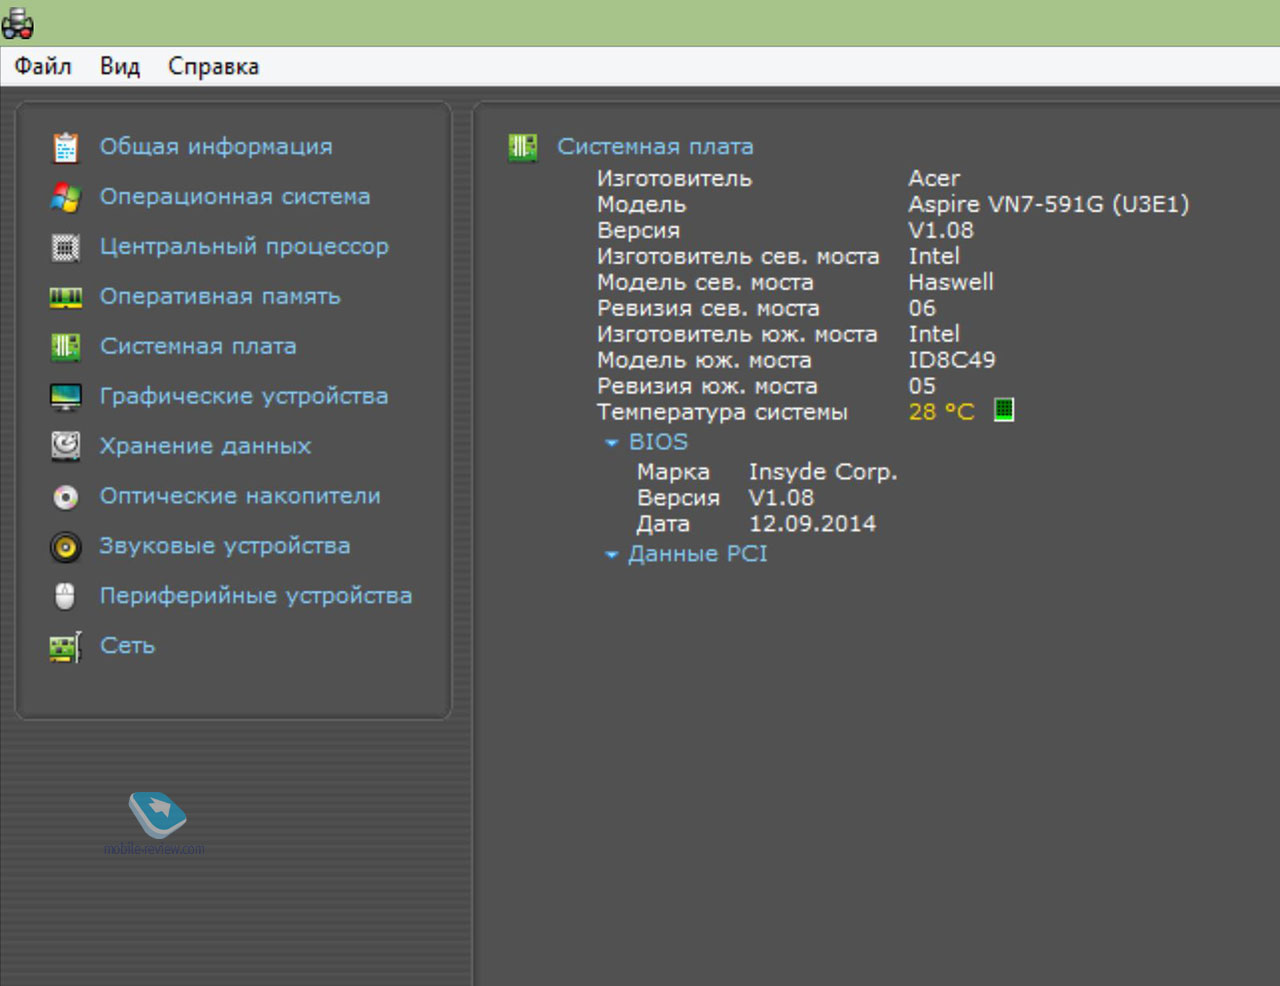Click the Данные PCI heading text
Screen dimensions: 1280x986
698,554
